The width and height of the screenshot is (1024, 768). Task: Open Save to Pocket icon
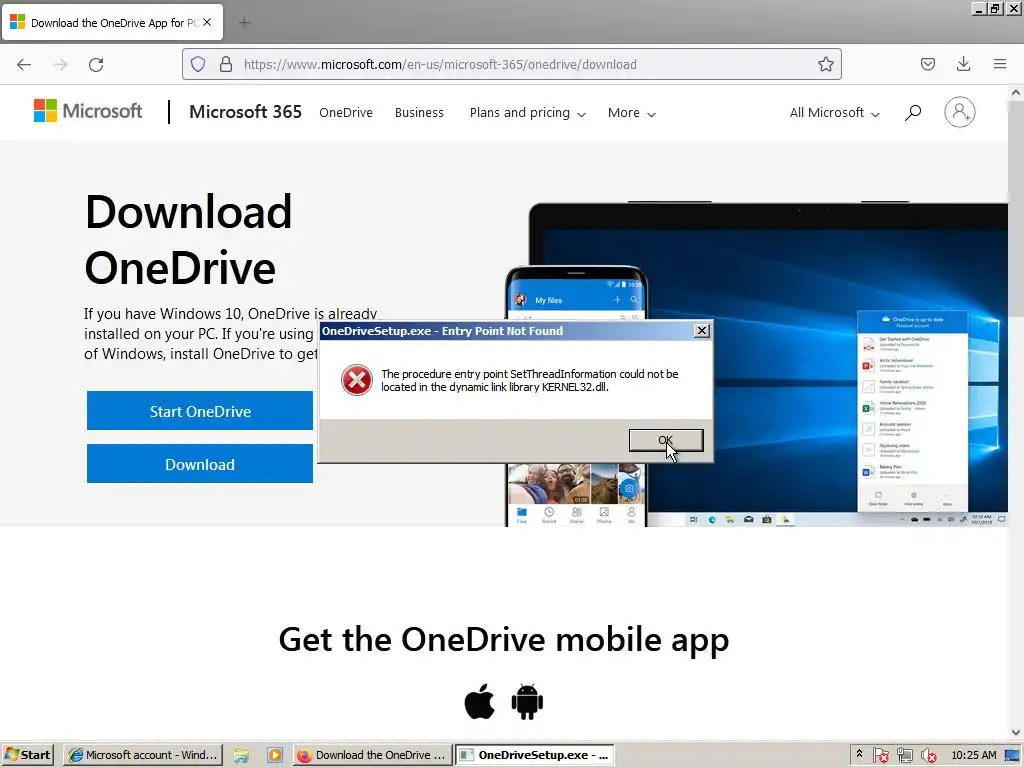point(927,64)
